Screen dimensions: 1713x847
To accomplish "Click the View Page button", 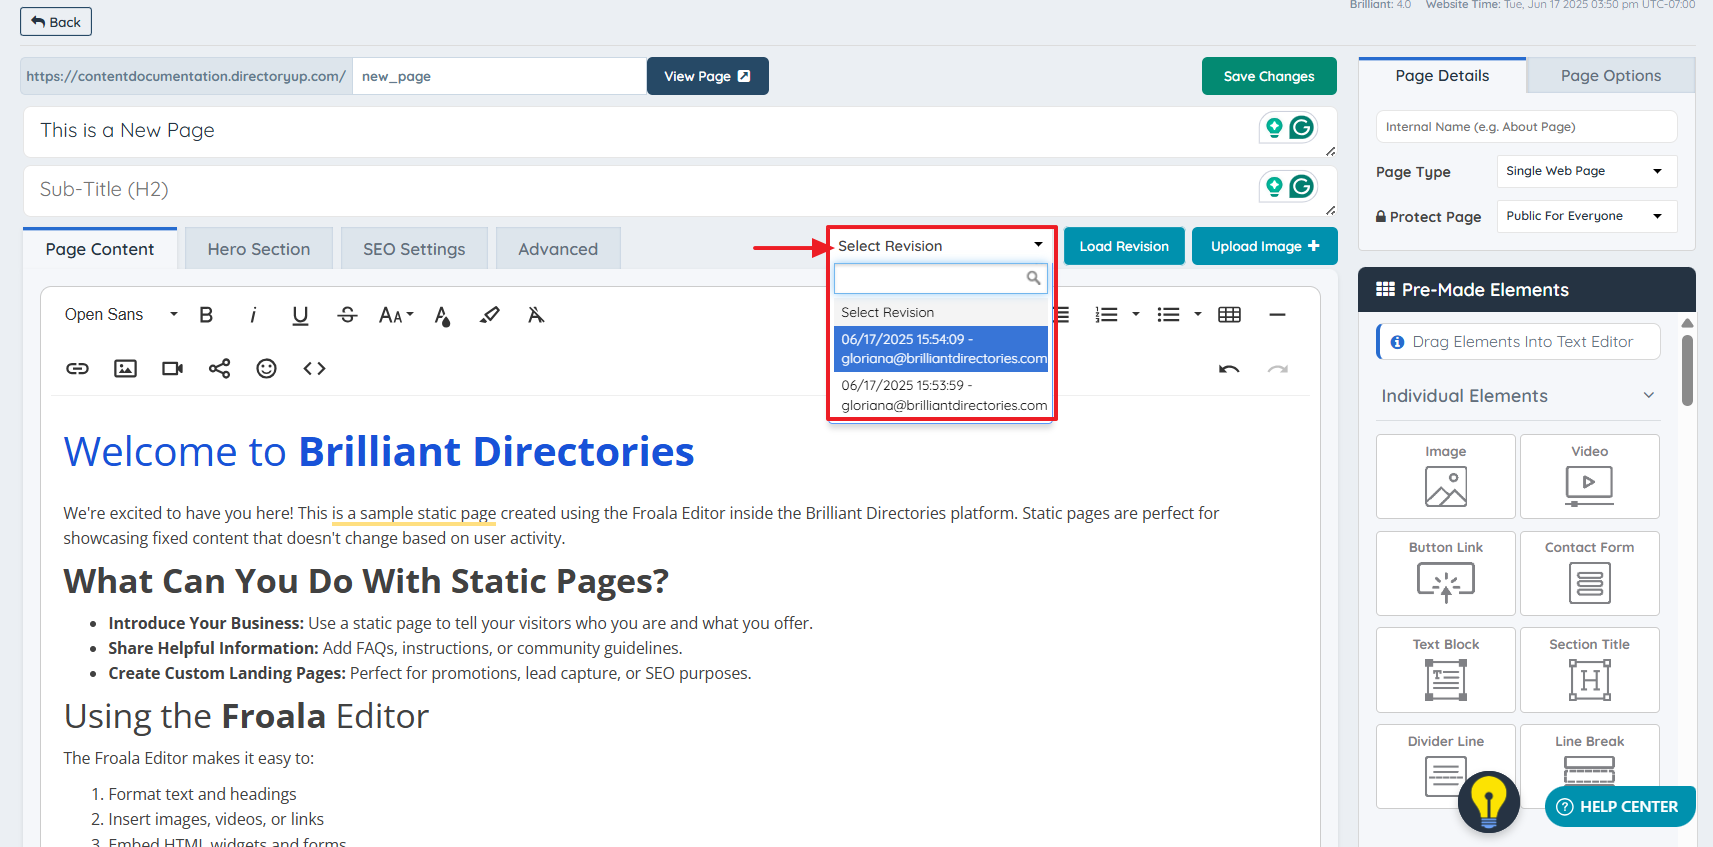I will pos(707,76).
